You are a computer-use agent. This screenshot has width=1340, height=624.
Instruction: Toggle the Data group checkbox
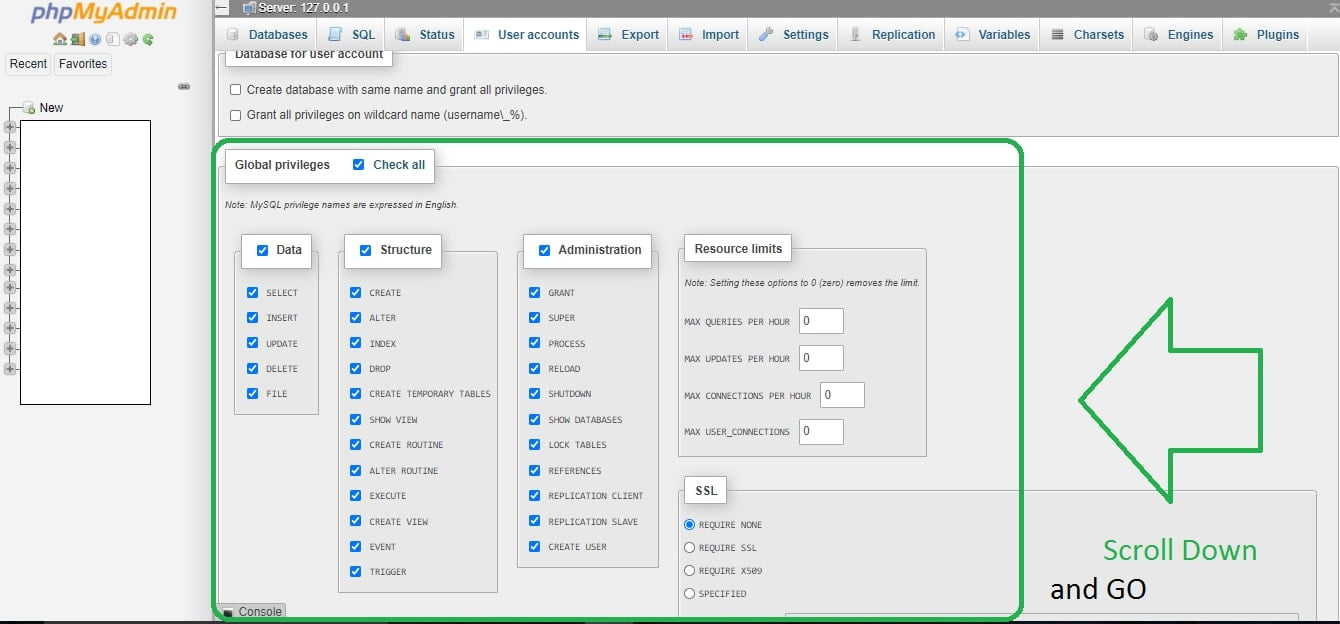pyautogui.click(x=263, y=250)
